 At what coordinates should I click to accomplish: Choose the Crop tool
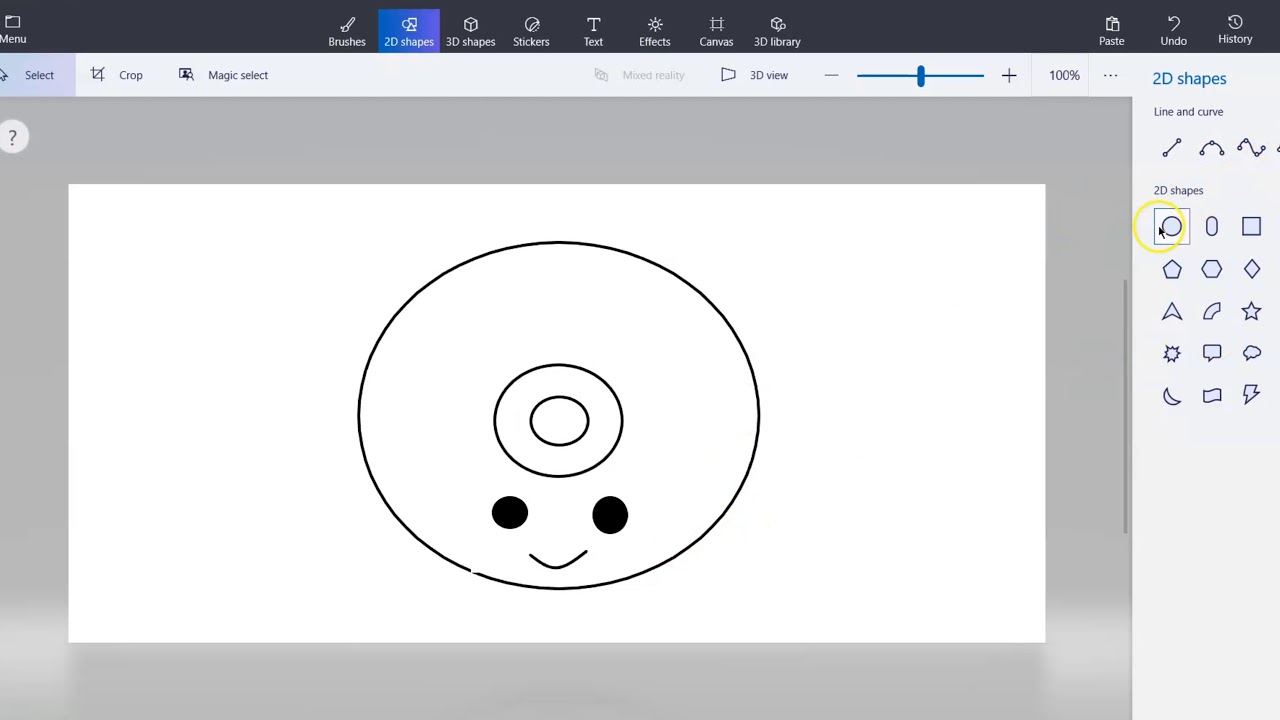pyautogui.click(x=117, y=75)
